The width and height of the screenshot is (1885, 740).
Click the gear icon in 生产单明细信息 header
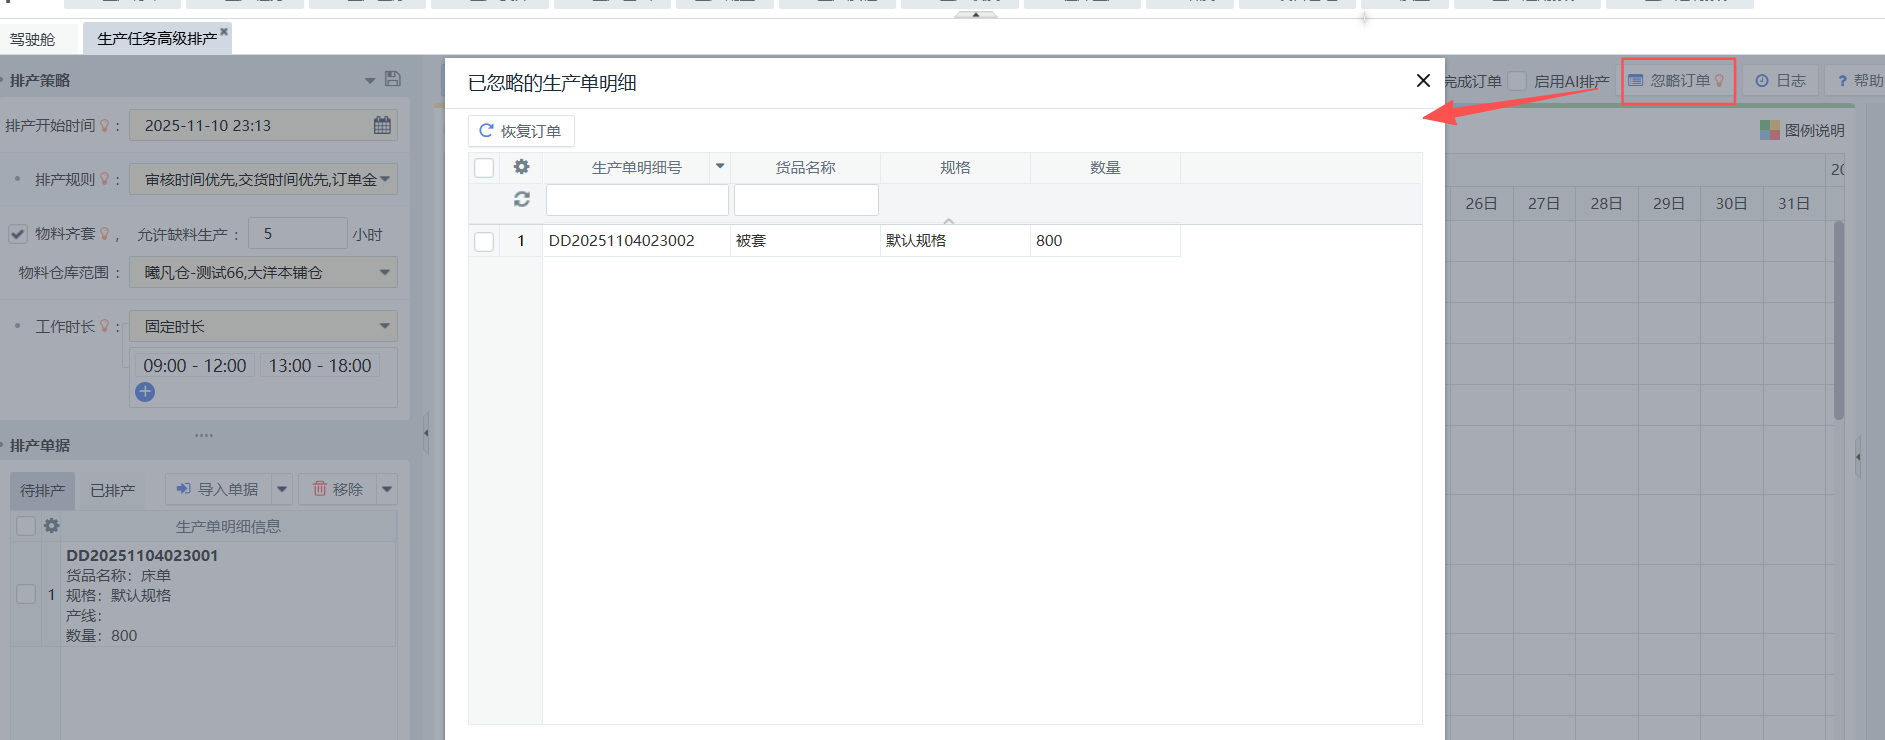pyautogui.click(x=52, y=526)
